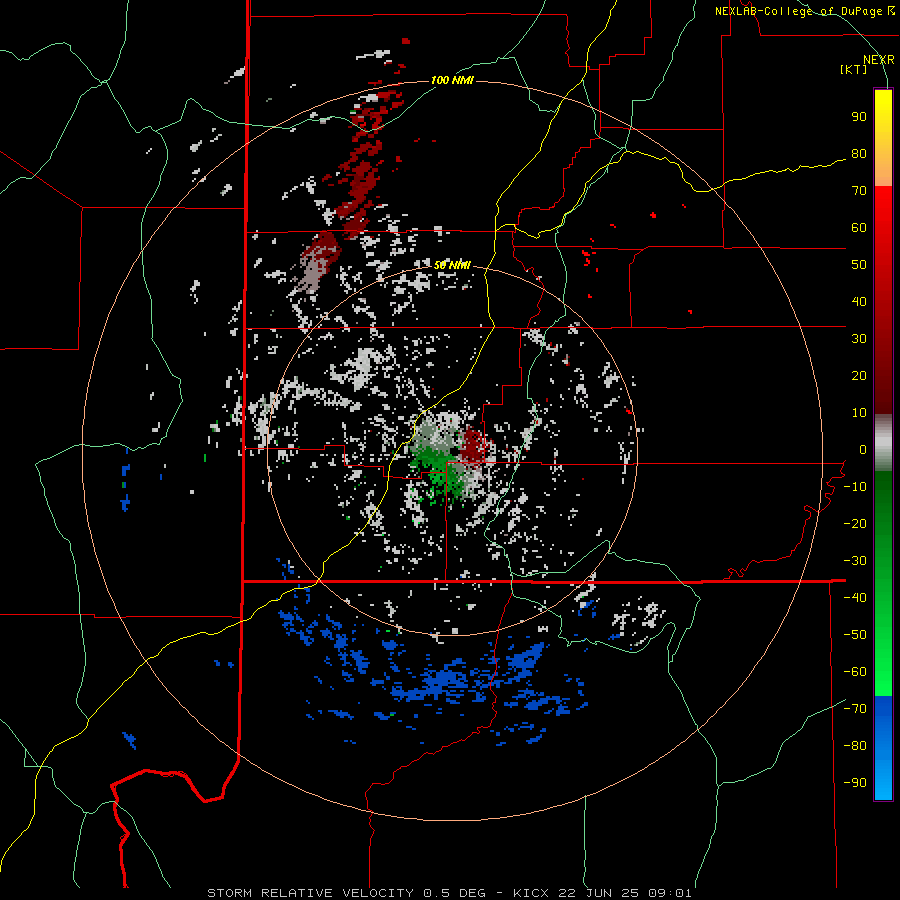Viewport: 900px width, 900px height.
Task: Click the 90 value on the velocity scale
Action: point(859,117)
